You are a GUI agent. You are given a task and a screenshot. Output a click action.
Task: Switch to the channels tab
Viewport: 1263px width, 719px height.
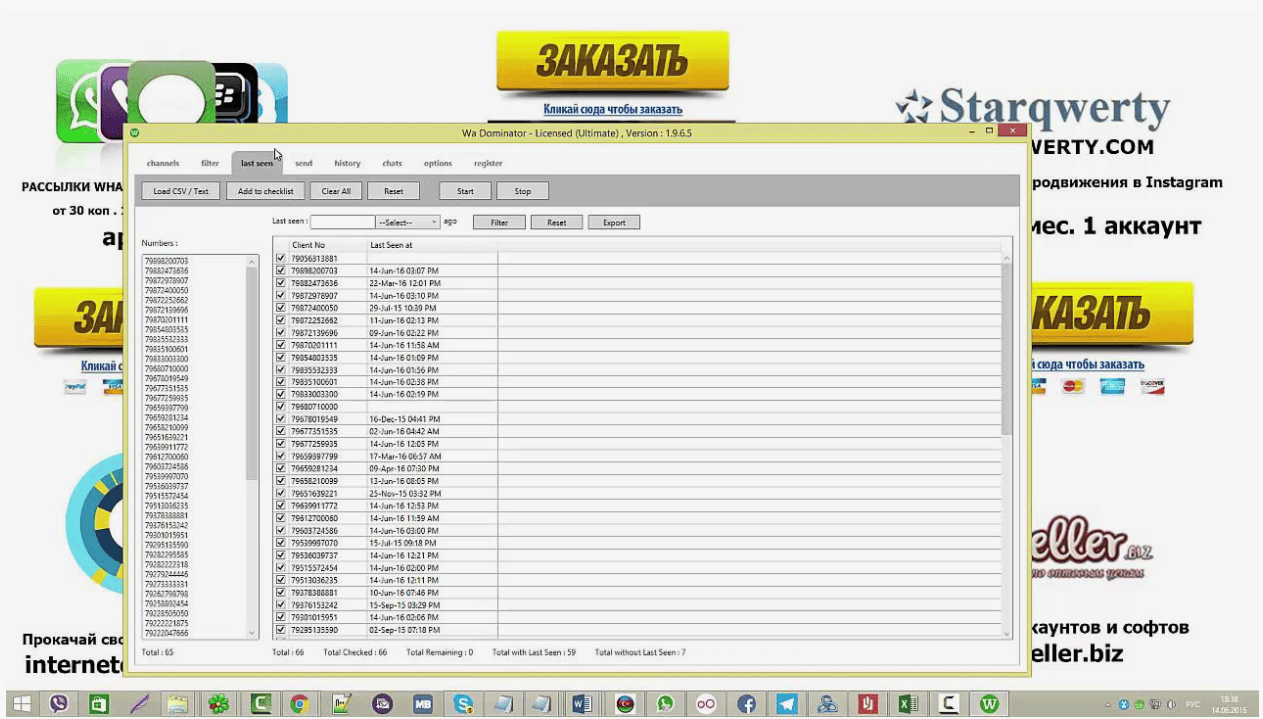pyautogui.click(x=163, y=163)
